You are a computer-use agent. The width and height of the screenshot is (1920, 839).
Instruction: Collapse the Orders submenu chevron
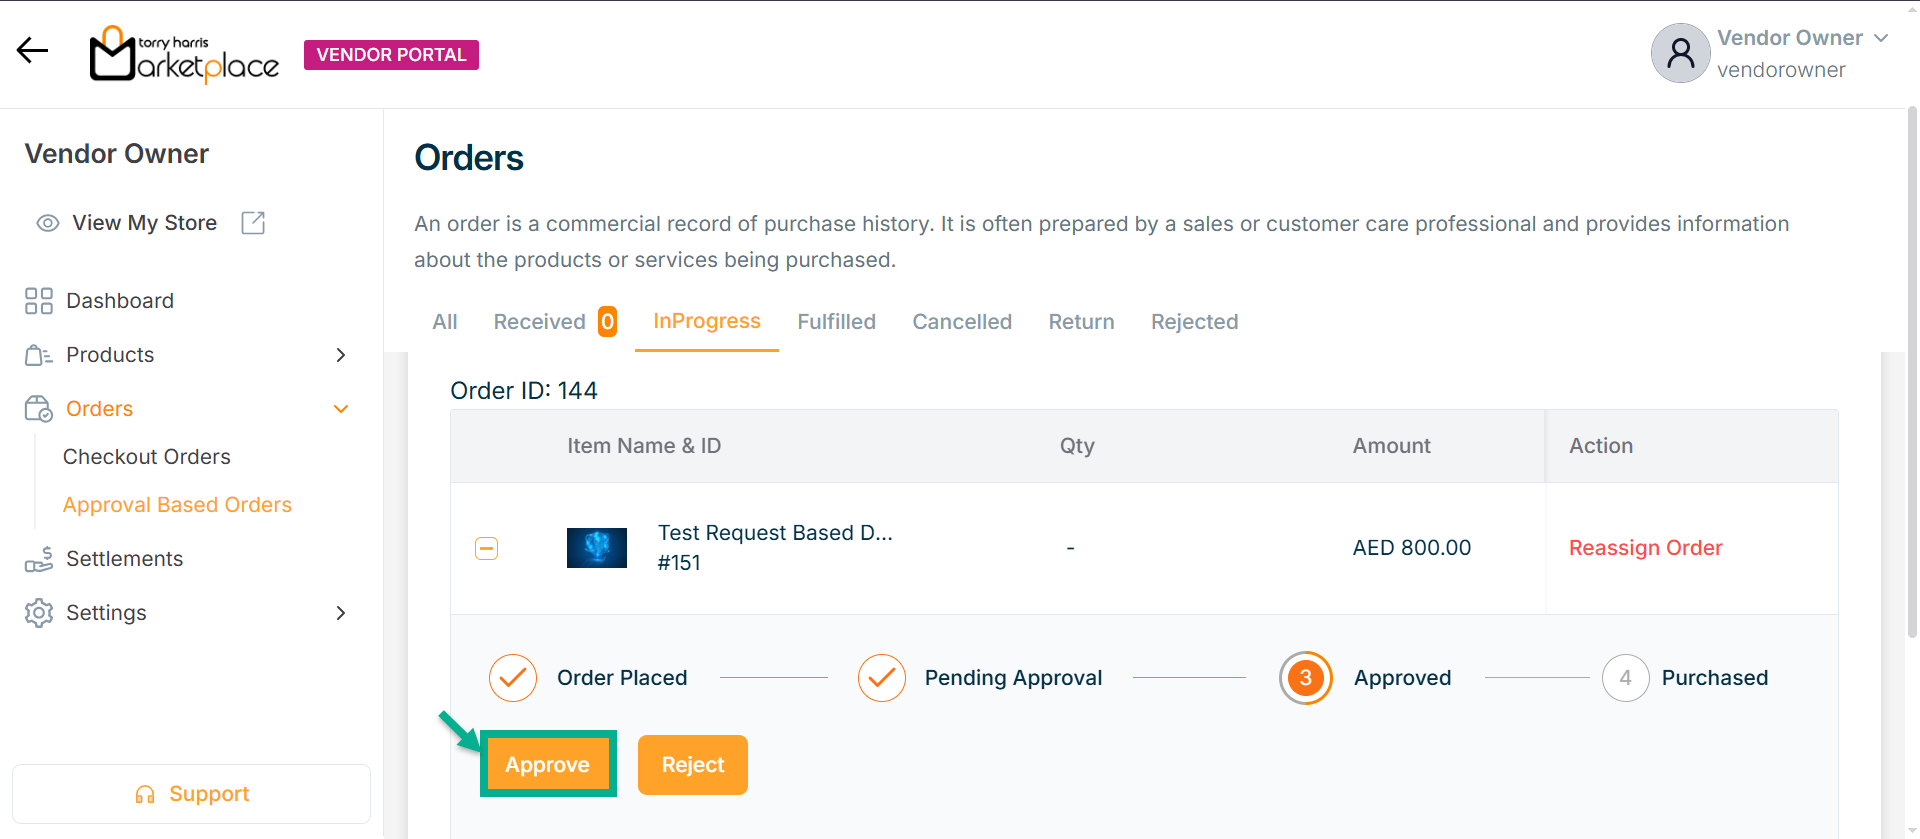(x=341, y=409)
